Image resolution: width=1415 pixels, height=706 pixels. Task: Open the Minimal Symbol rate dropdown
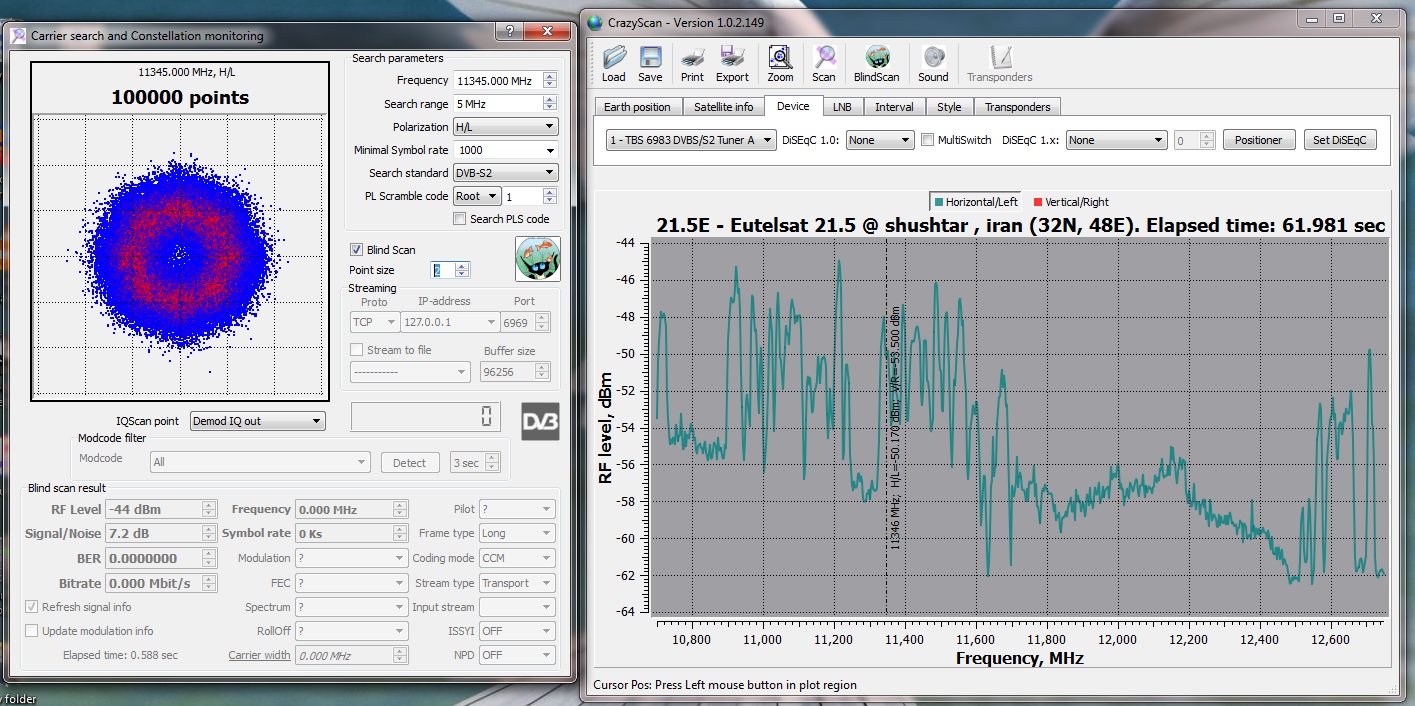(x=505, y=150)
